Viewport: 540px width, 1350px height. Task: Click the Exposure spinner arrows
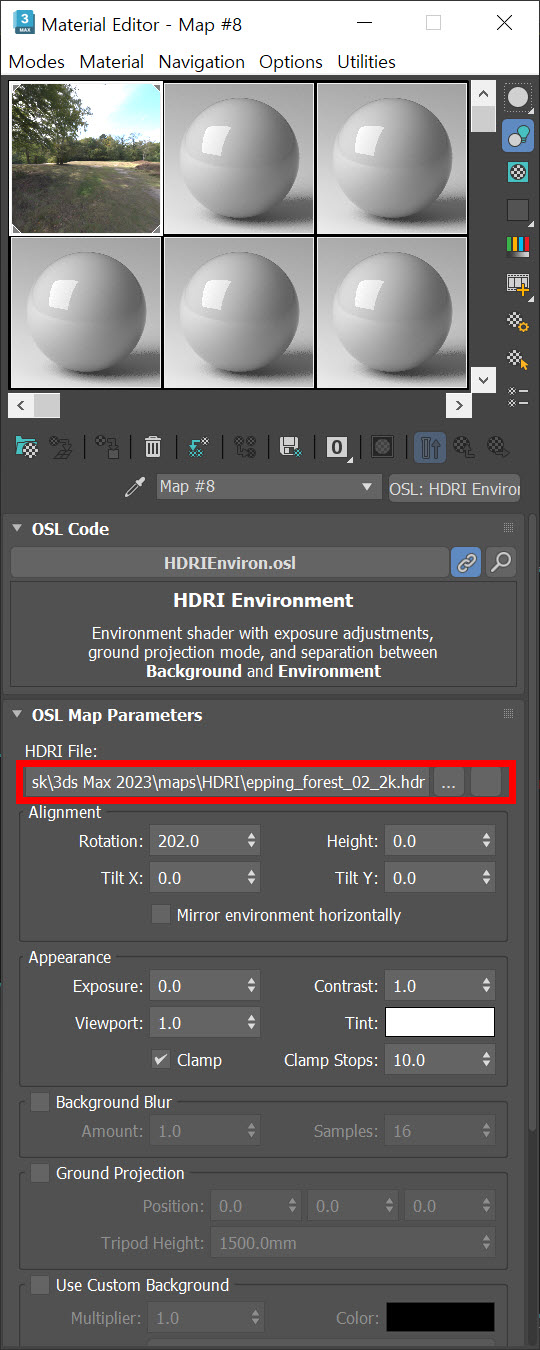[x=251, y=986]
